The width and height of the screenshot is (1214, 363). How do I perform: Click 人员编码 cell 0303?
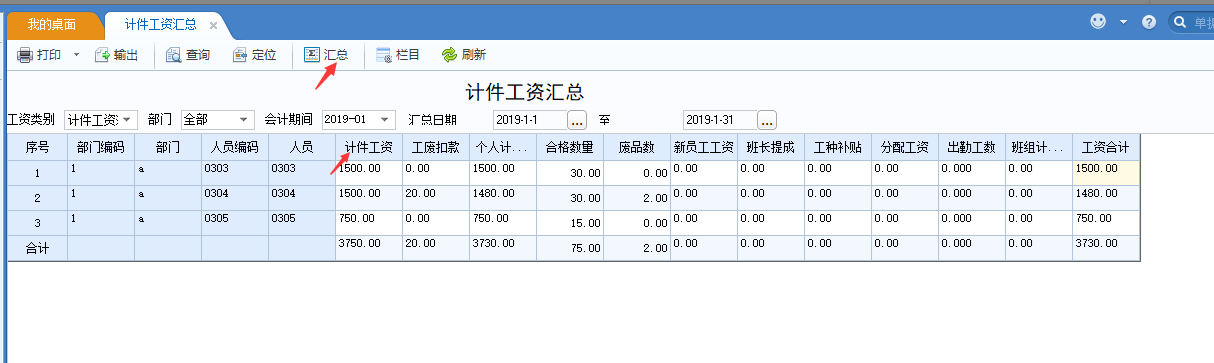click(x=235, y=172)
